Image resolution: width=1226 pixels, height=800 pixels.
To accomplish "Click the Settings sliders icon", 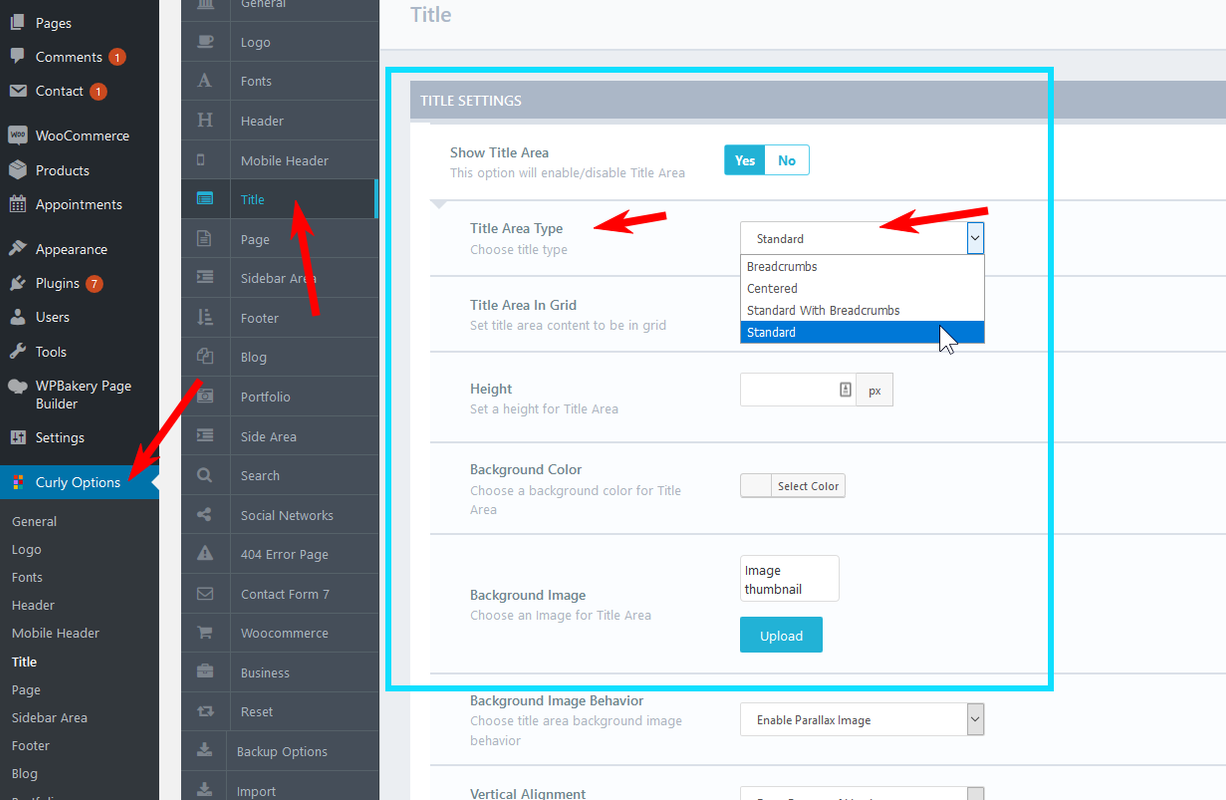I will (x=17, y=437).
